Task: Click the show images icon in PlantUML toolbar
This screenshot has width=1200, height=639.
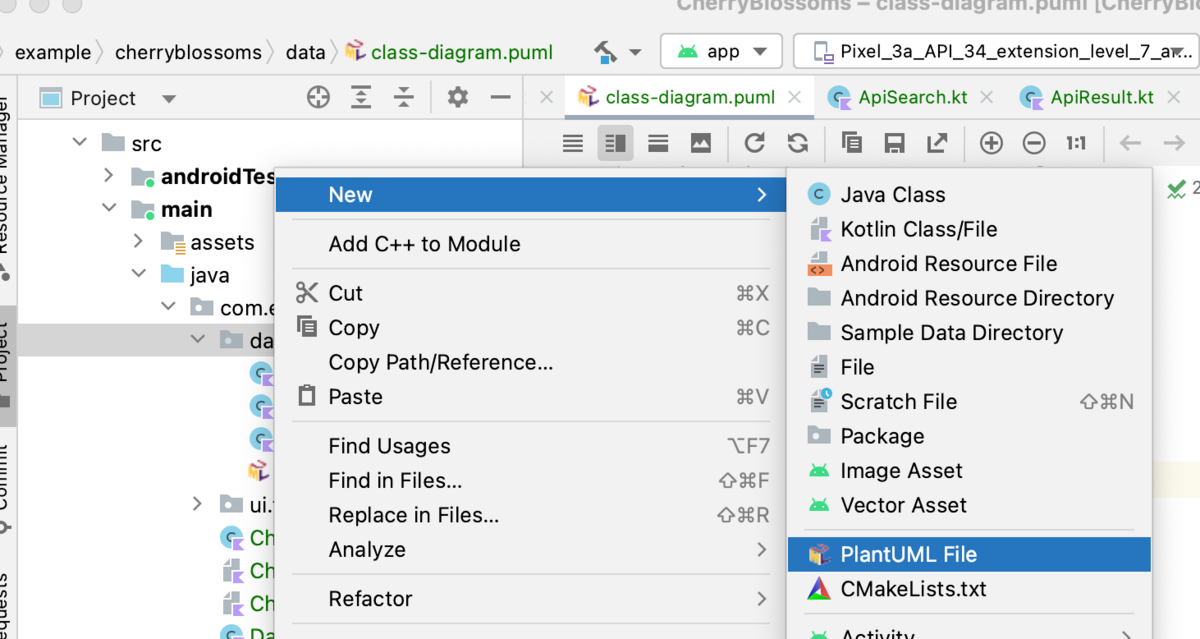Action: click(x=701, y=143)
